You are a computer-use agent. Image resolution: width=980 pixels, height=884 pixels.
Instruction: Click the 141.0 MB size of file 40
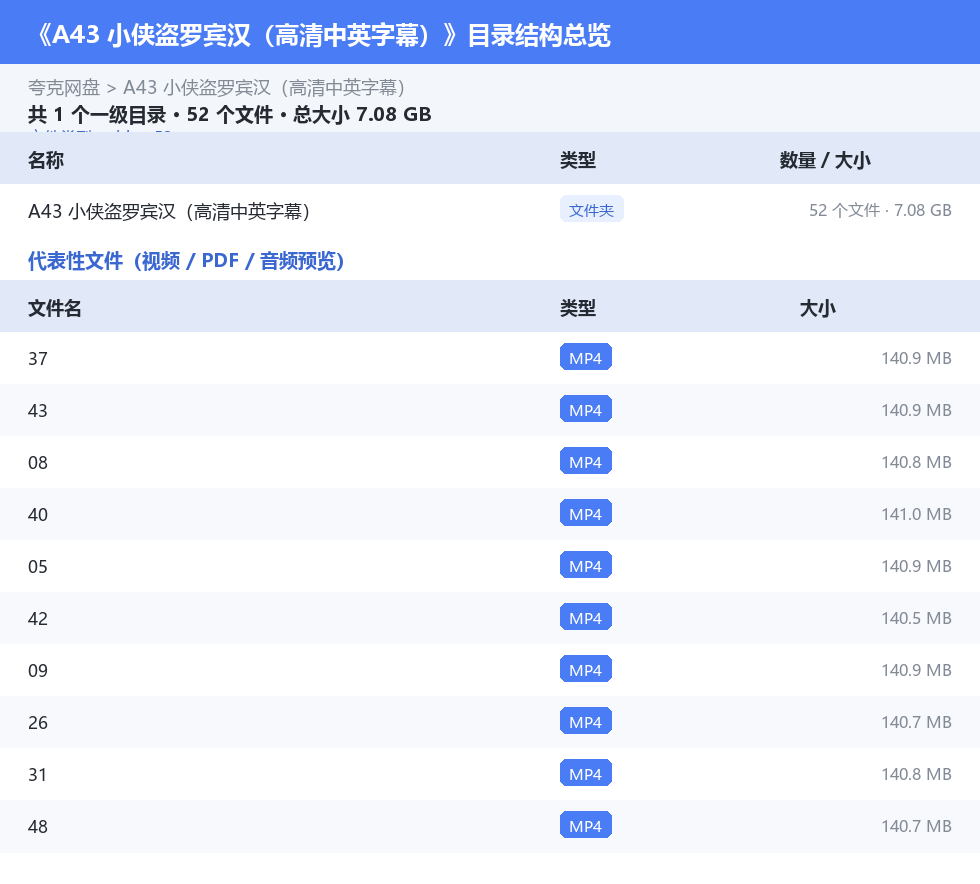pos(916,514)
